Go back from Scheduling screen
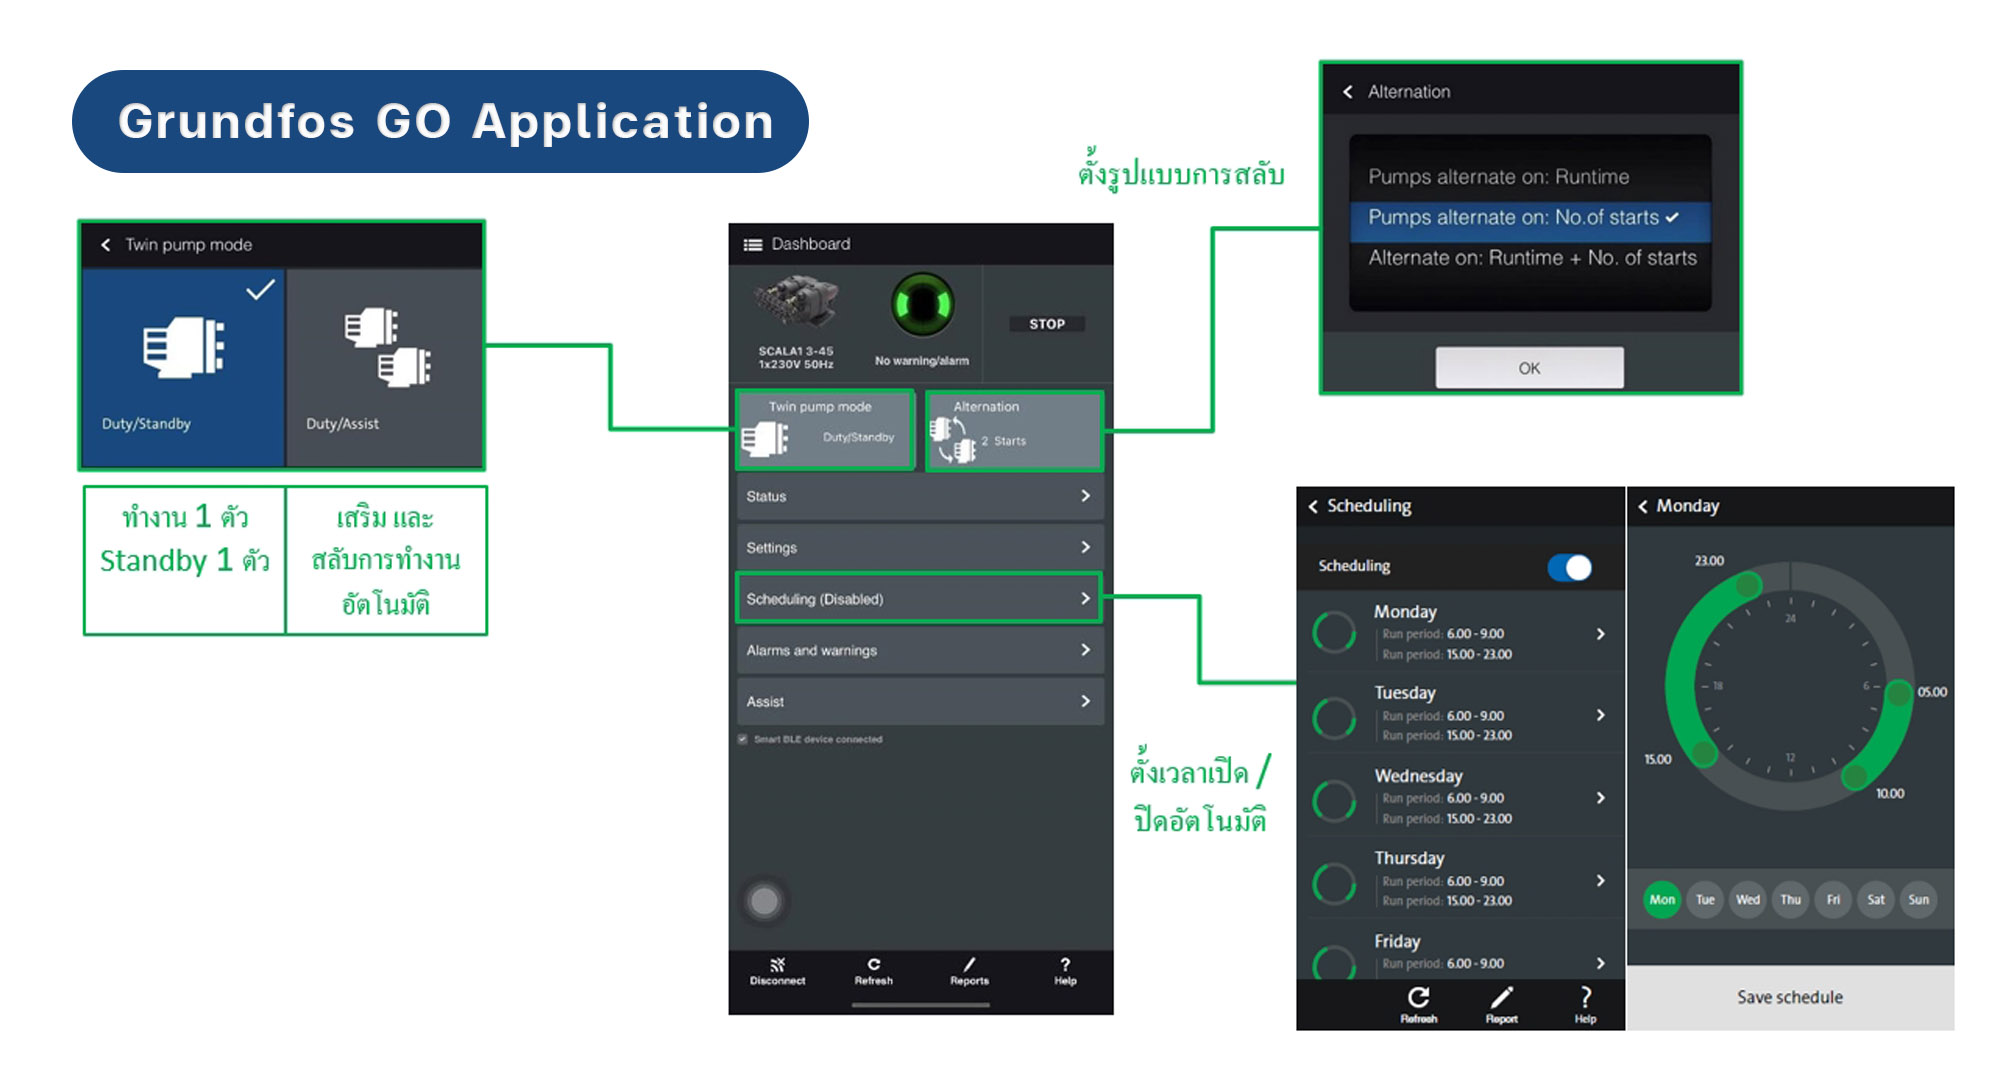Viewport: 2000px width, 1080px height. point(1313,506)
